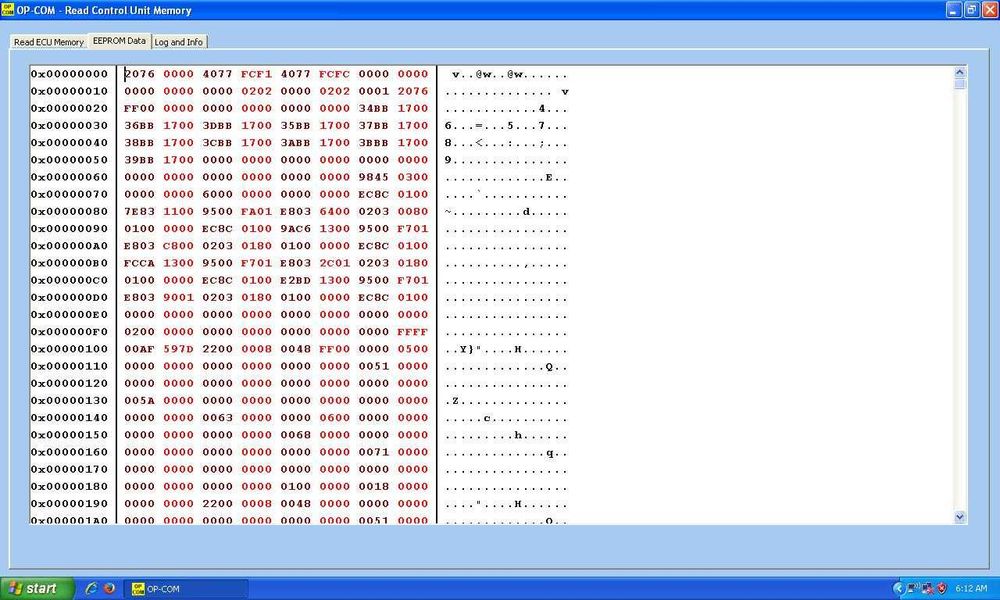Image resolution: width=1000 pixels, height=600 pixels.
Task: Click hex value 9845
Action: (373, 177)
